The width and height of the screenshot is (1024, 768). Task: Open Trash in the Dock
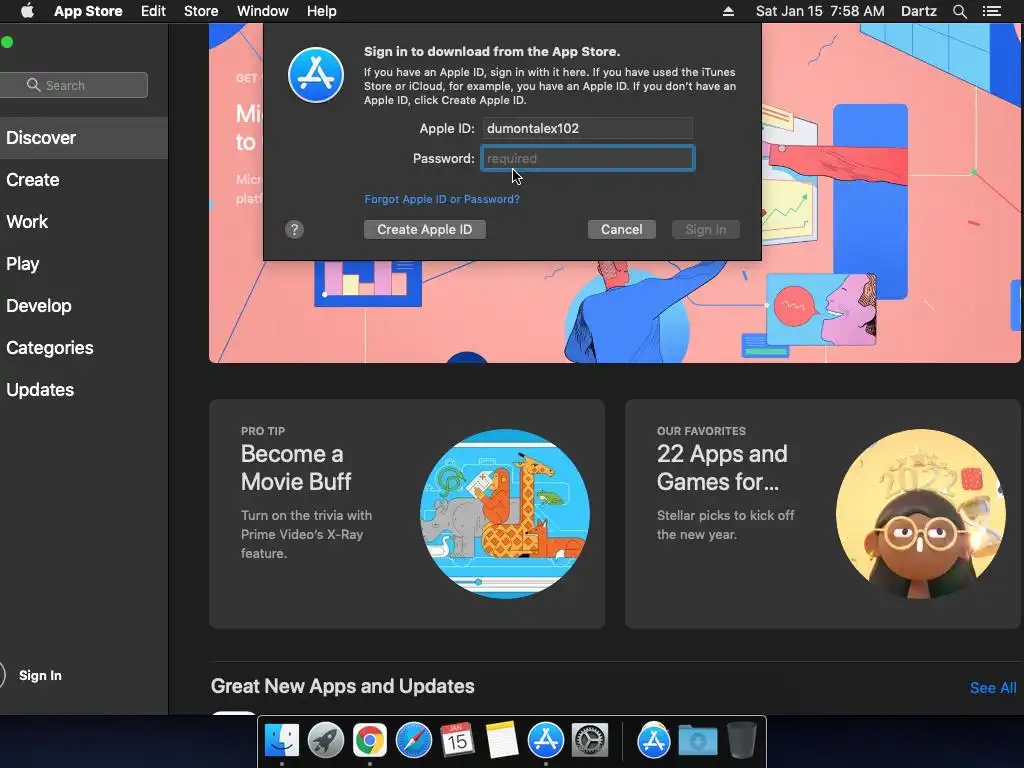(741, 740)
